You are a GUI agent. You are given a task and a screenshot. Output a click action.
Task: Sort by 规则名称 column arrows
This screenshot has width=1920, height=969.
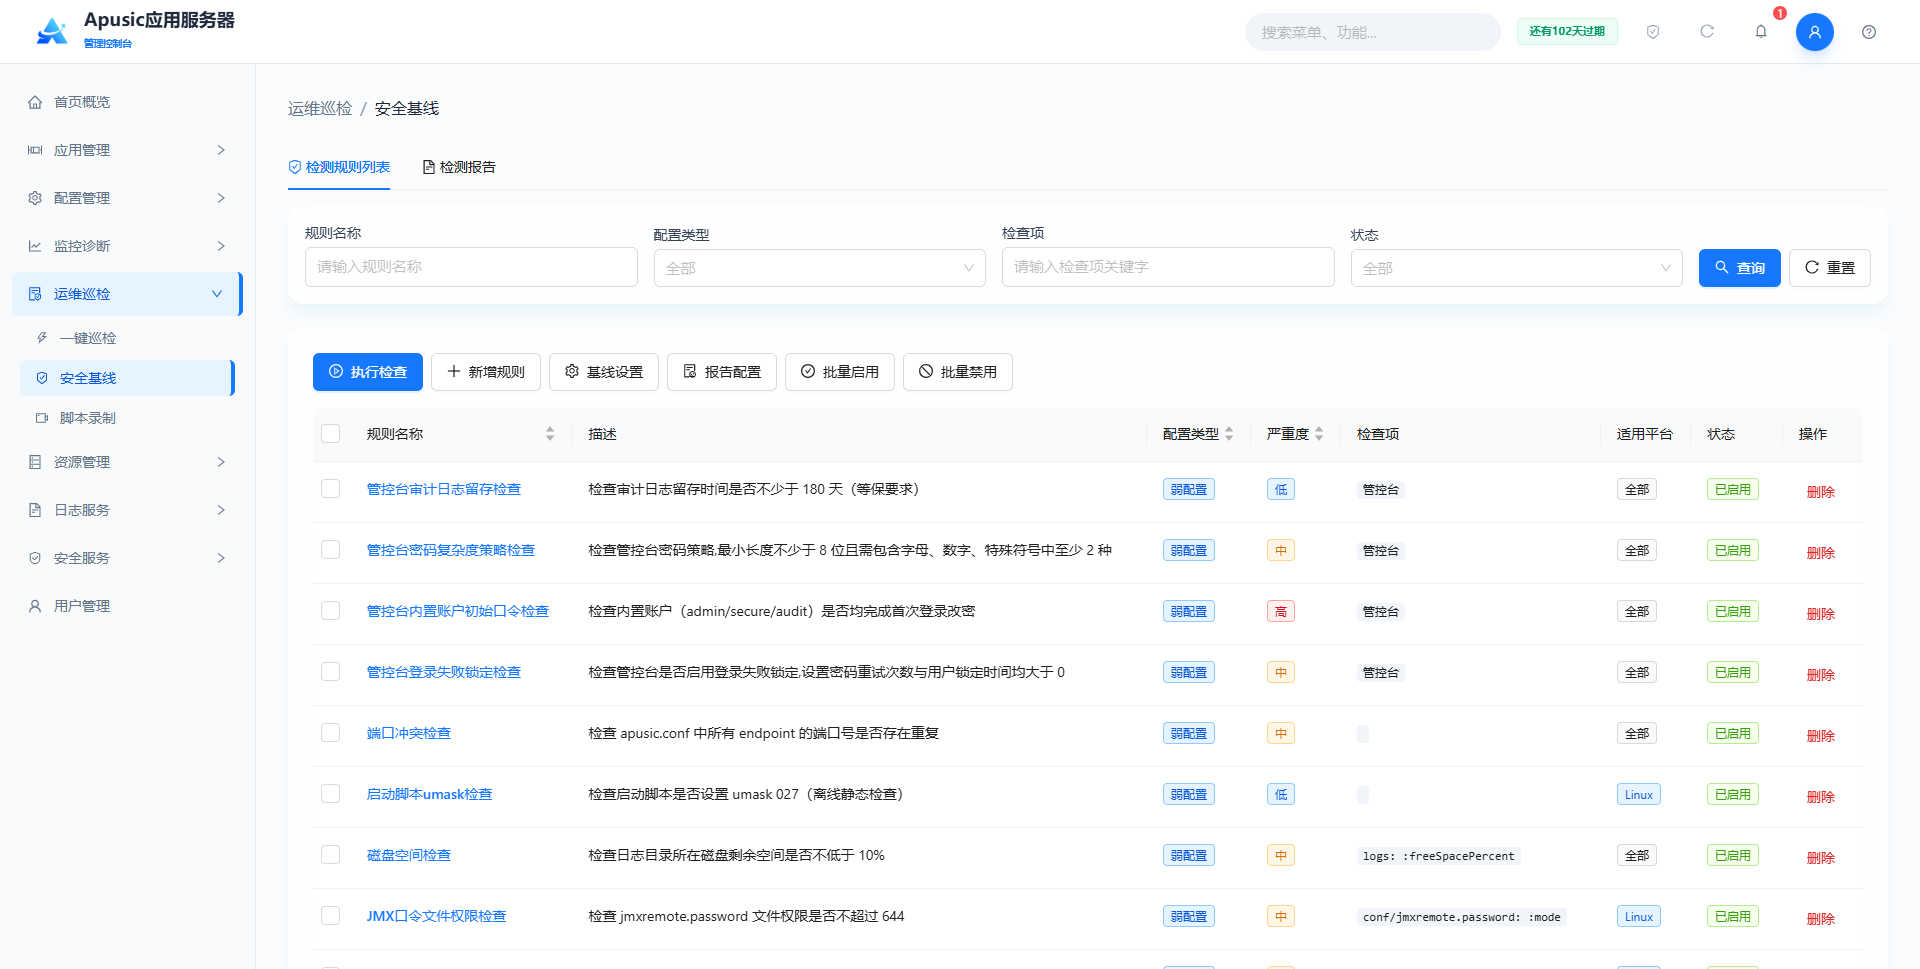(550, 434)
